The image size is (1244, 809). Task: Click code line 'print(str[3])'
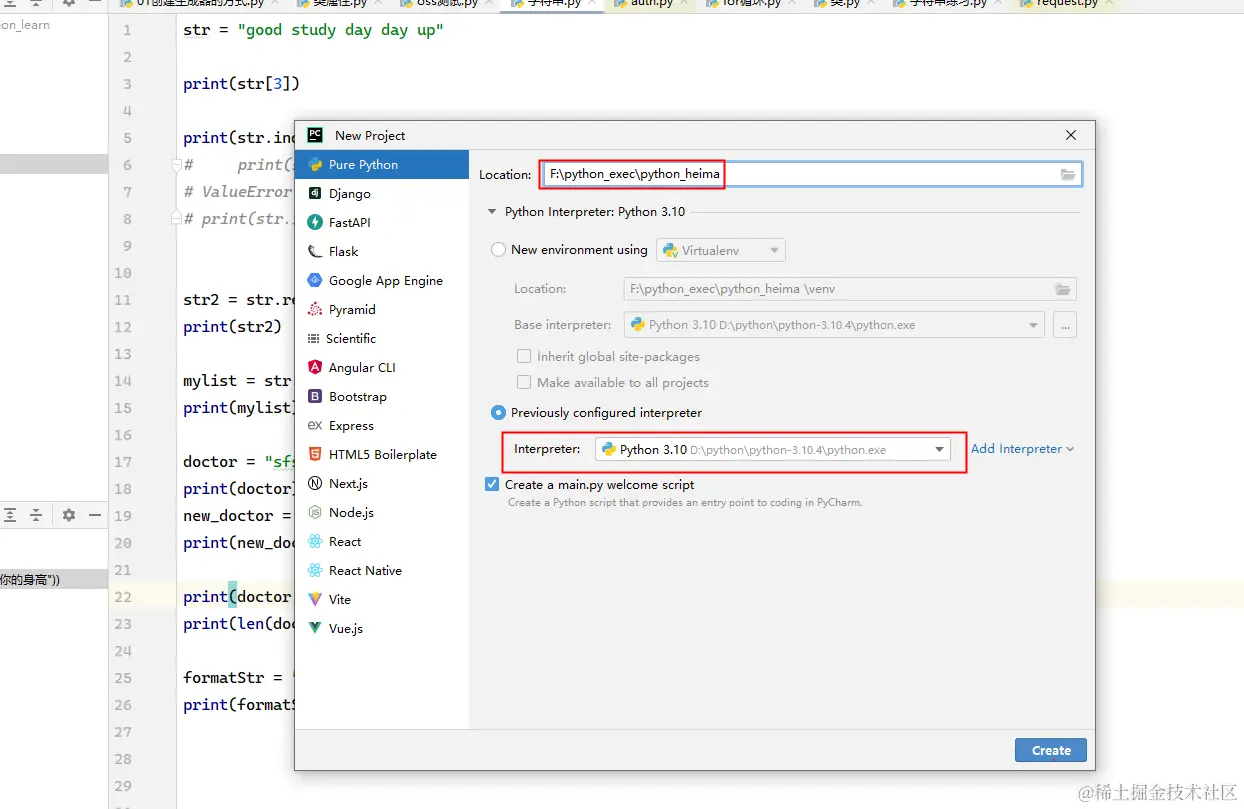tap(241, 84)
